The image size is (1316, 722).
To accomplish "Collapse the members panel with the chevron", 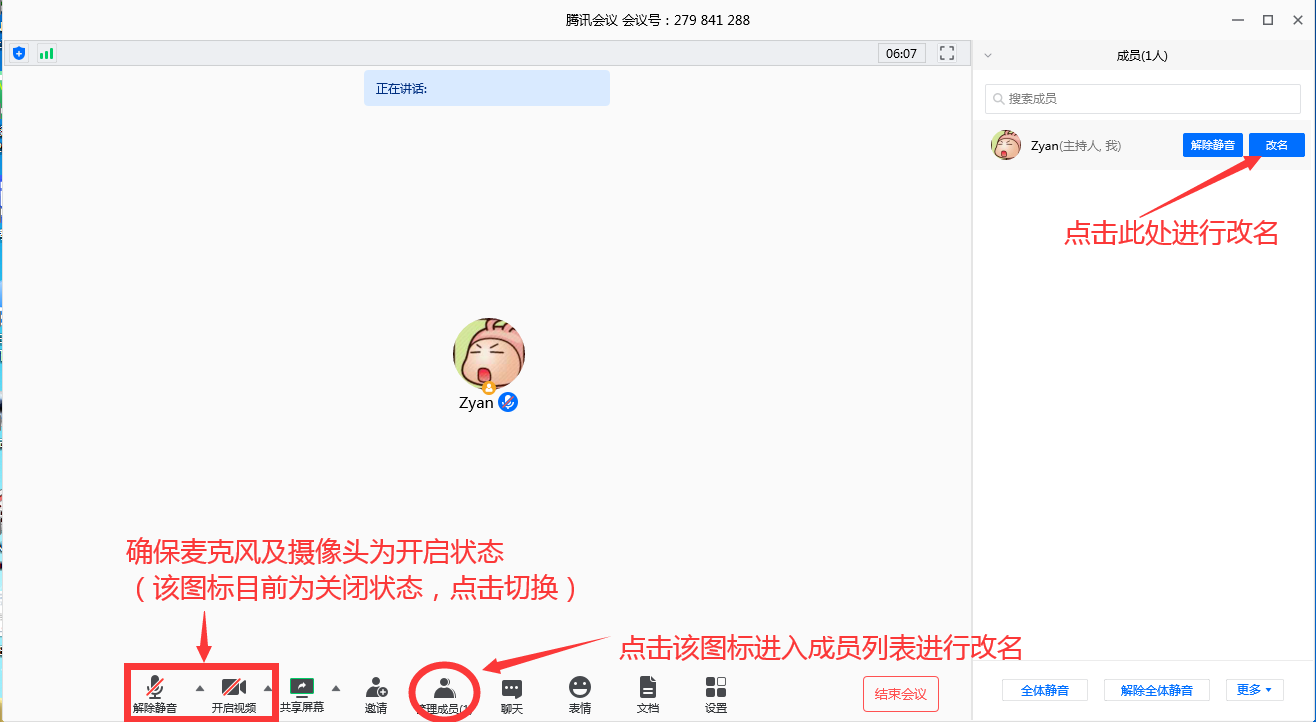I will 988,55.
